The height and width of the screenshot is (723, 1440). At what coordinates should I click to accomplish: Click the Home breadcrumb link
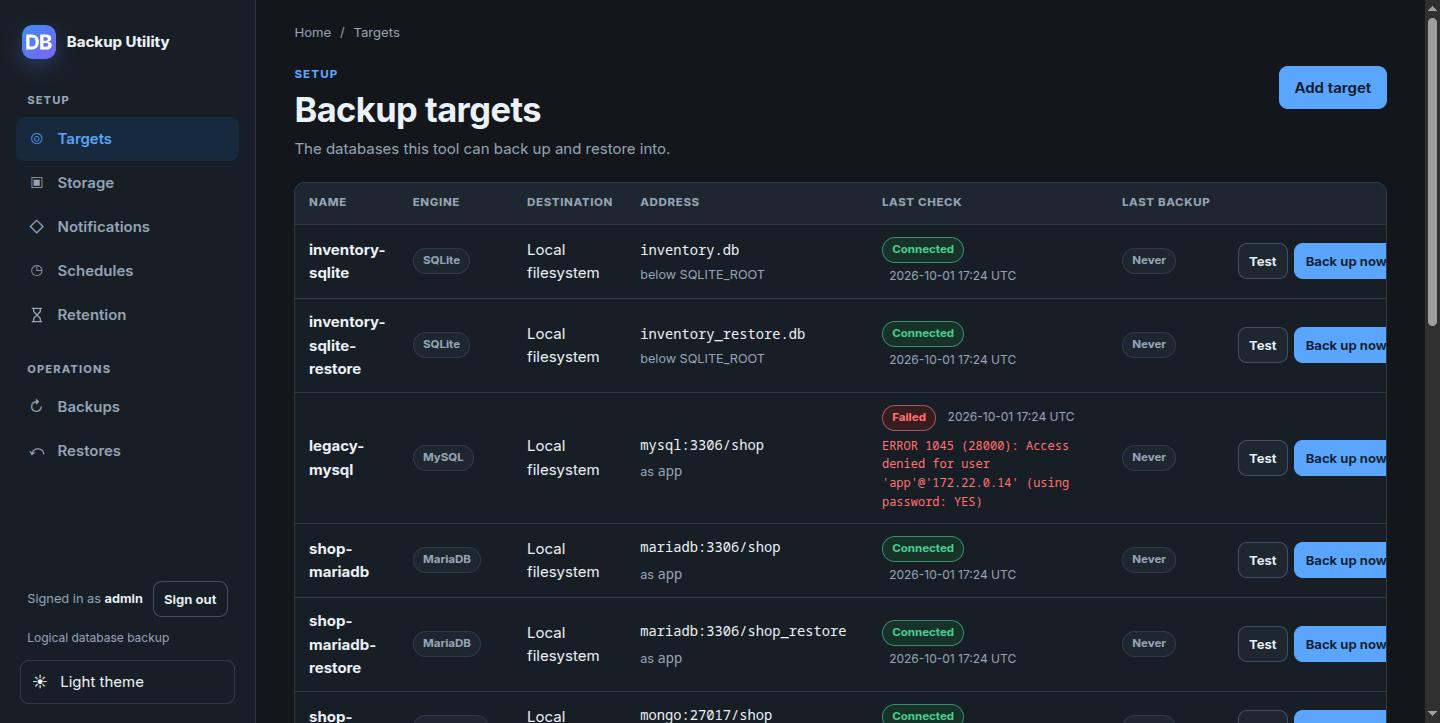coord(312,32)
